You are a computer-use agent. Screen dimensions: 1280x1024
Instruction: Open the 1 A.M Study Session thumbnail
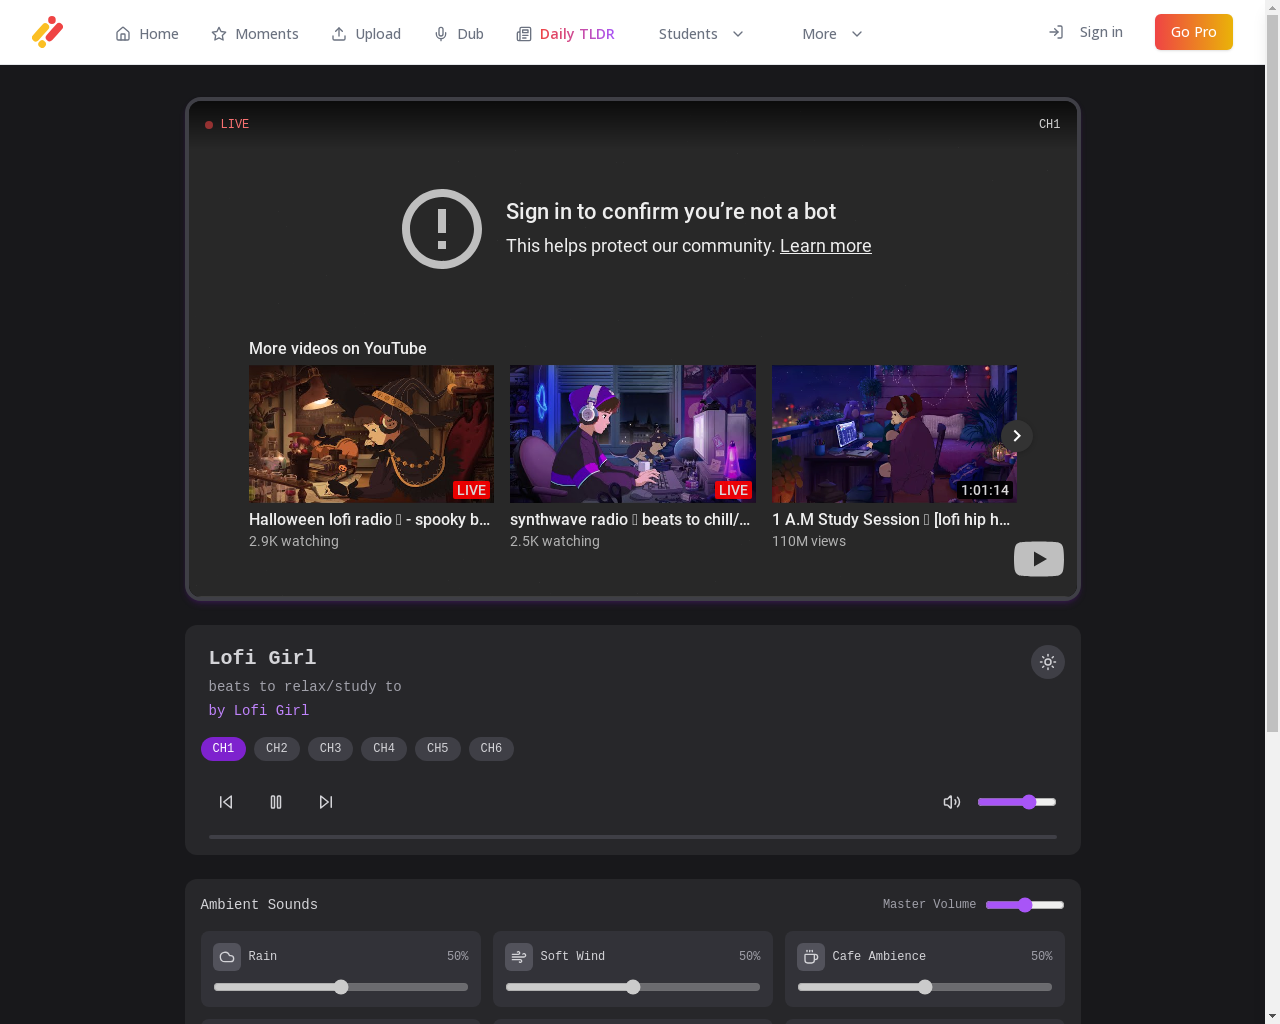894,434
